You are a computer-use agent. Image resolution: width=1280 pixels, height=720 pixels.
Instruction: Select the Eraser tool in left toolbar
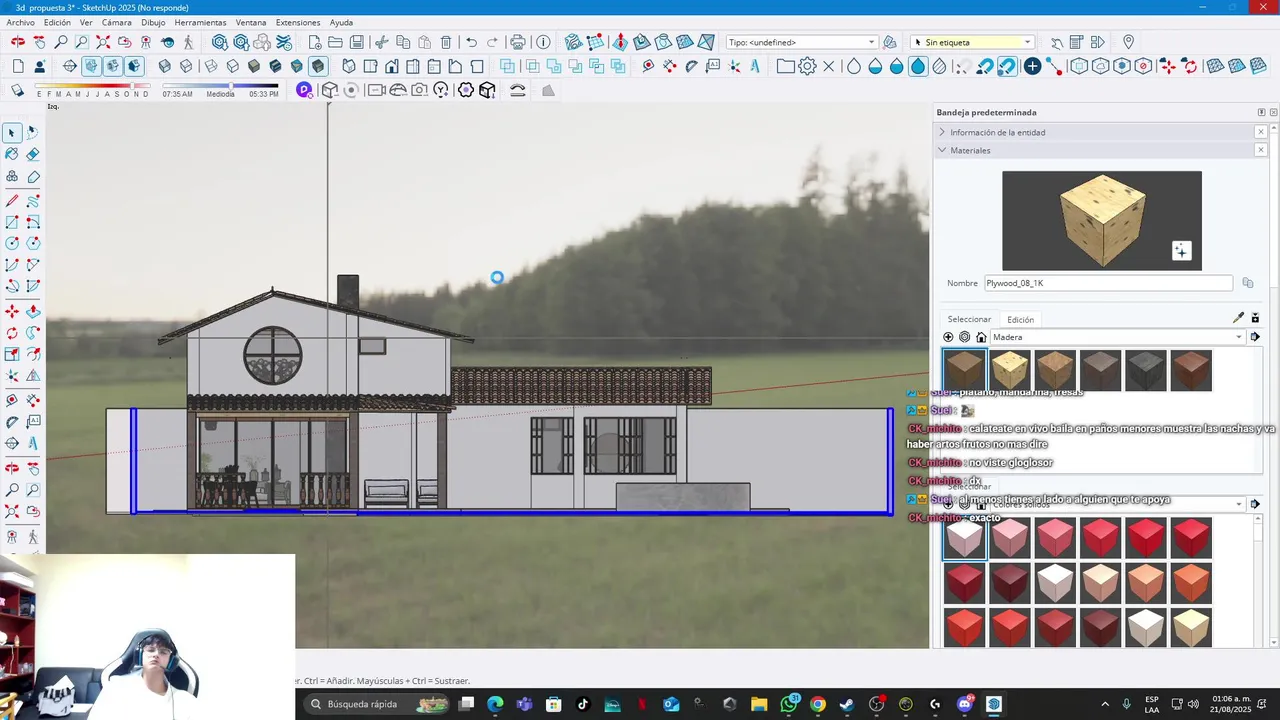coord(33,154)
